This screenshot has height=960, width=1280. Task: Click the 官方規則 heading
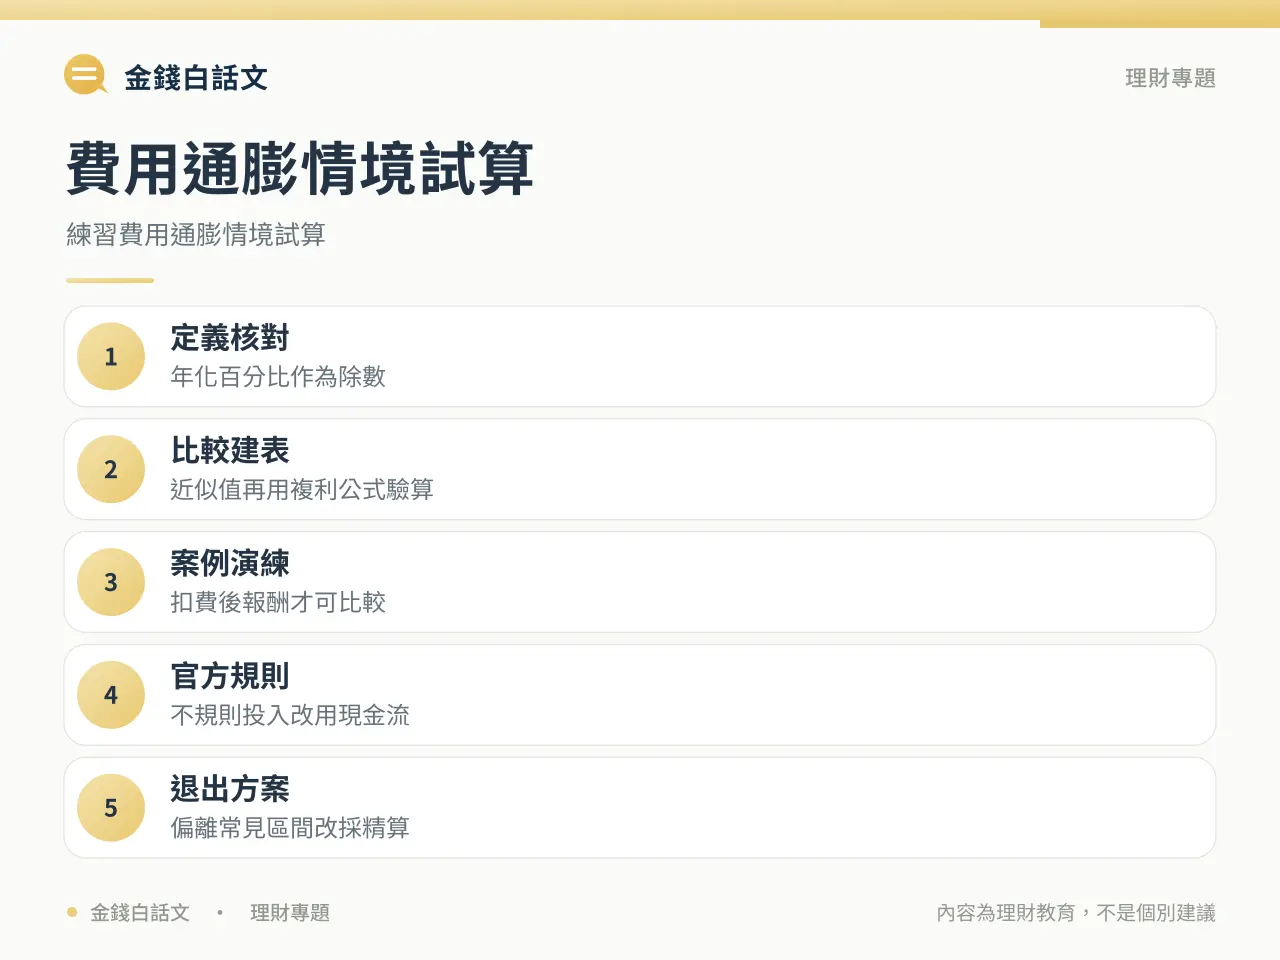tap(230, 676)
